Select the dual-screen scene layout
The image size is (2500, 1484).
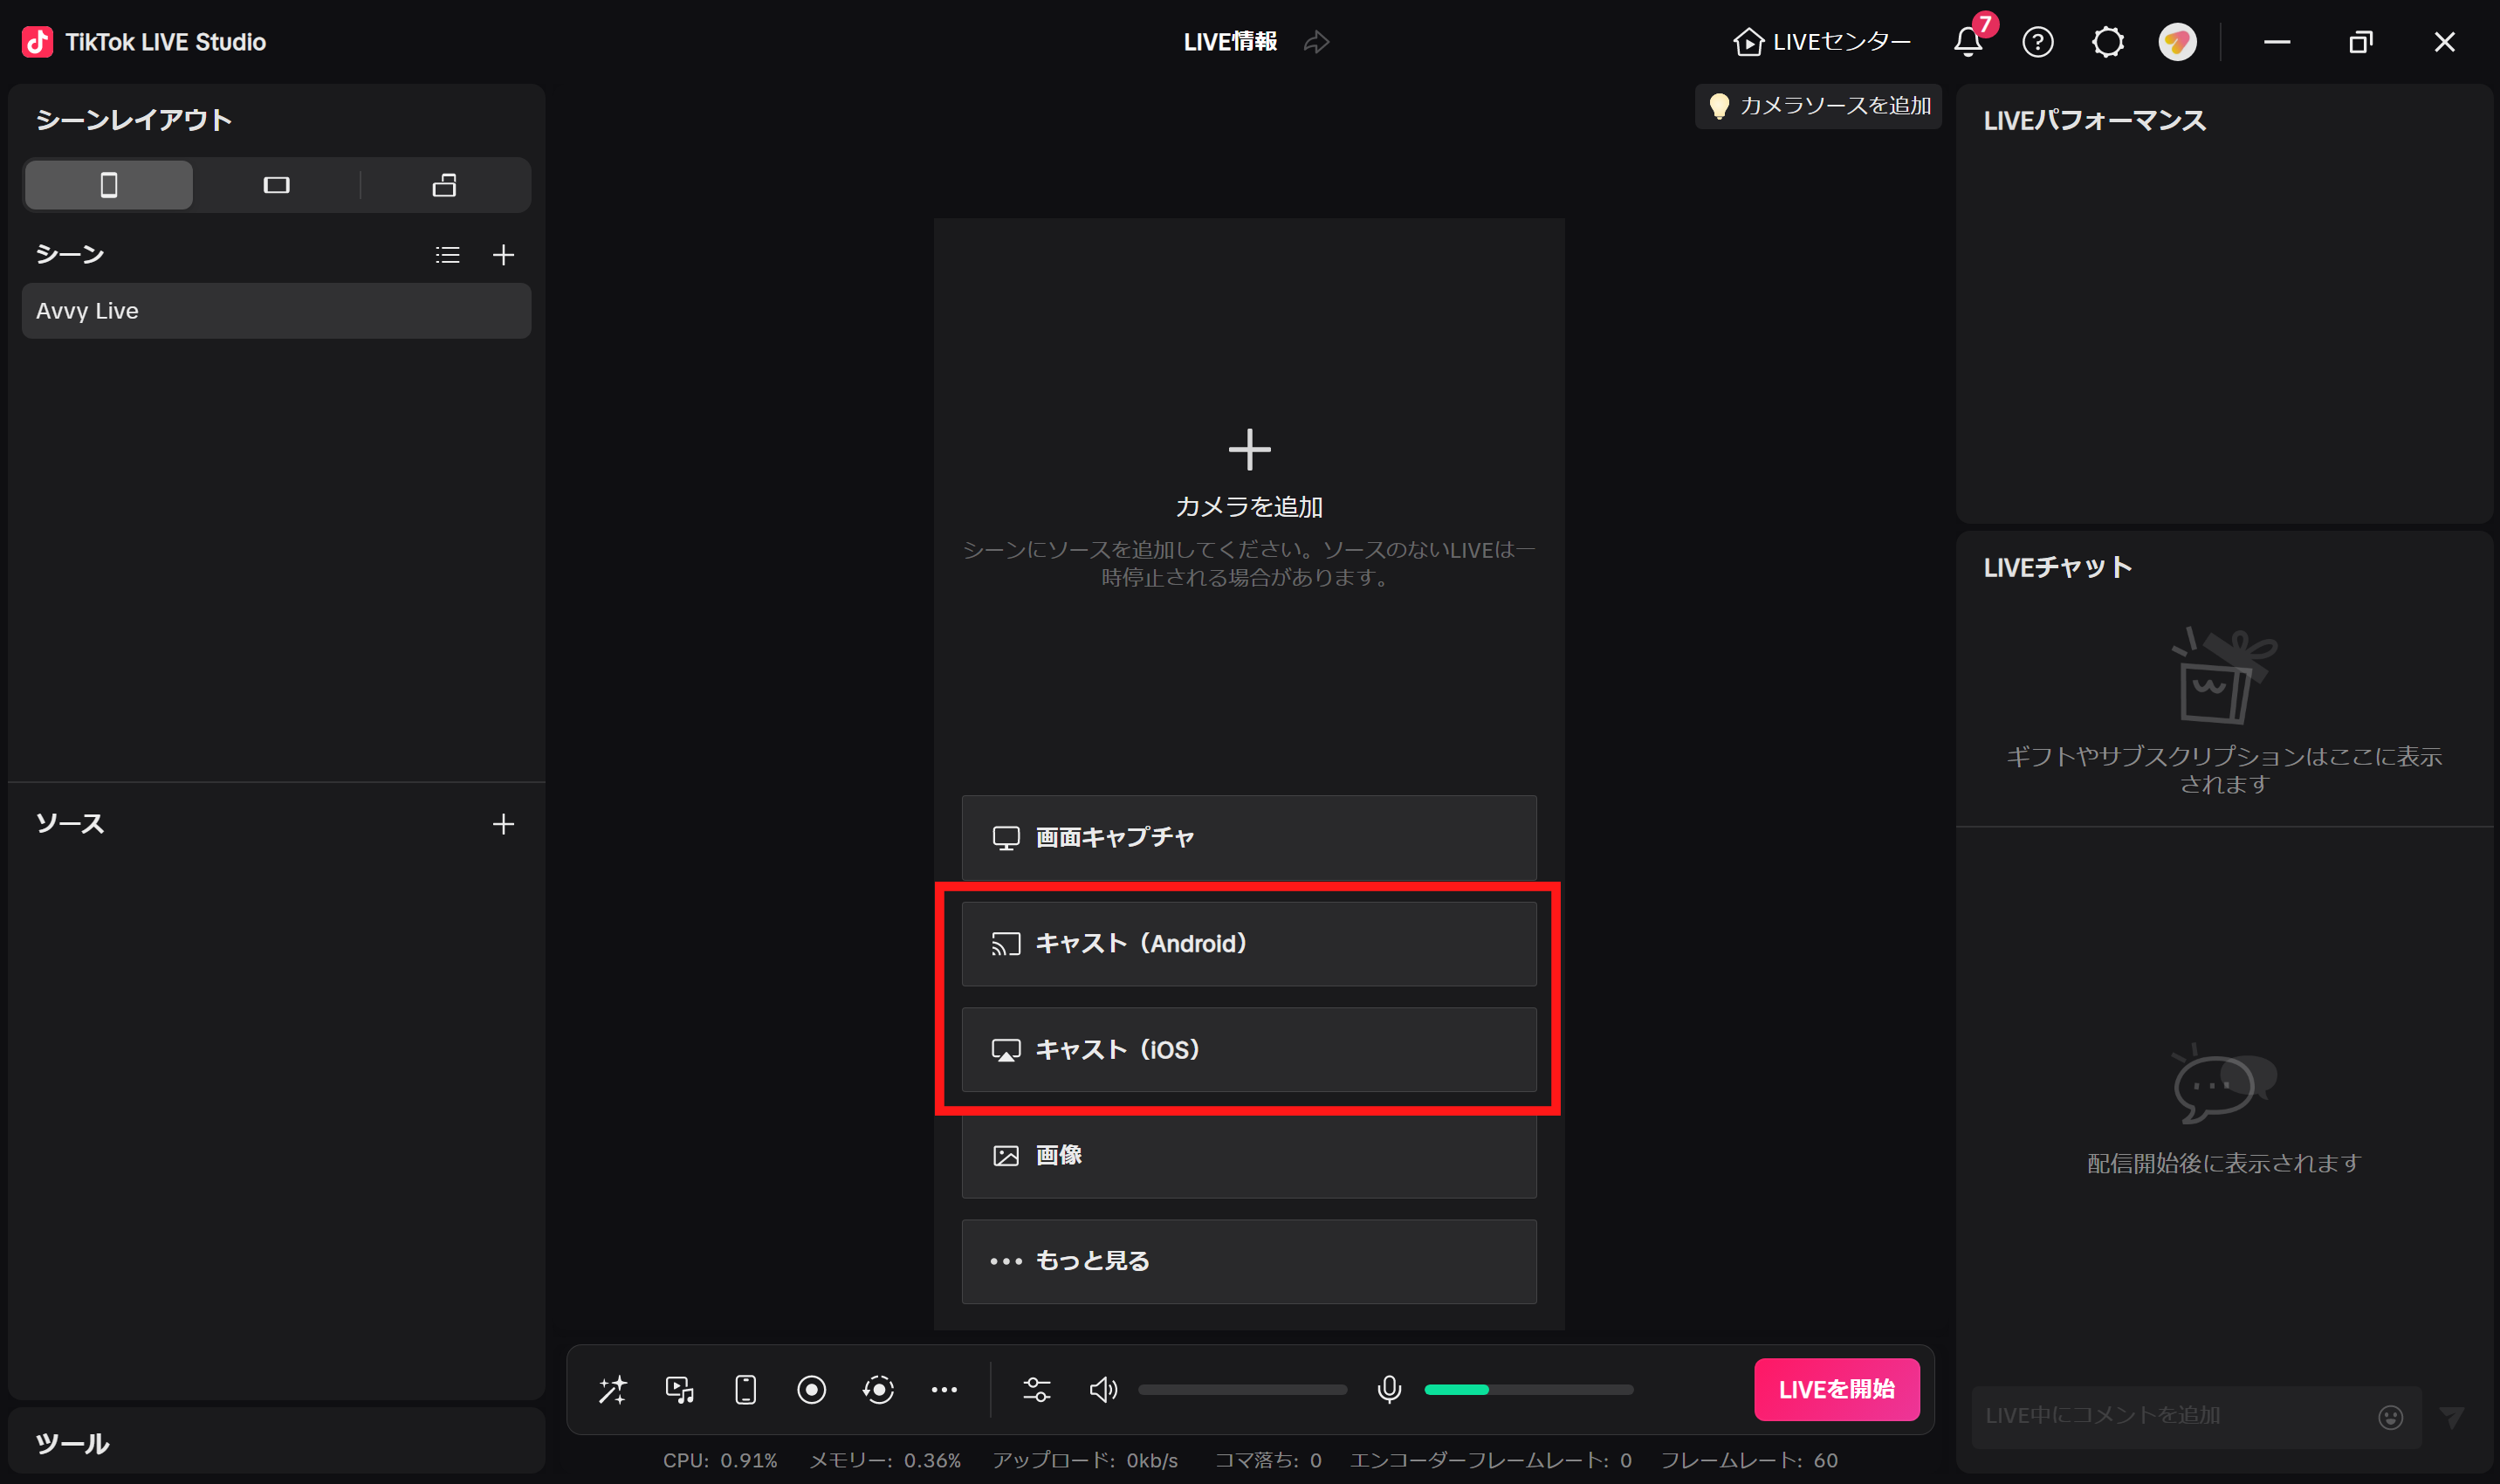pyautogui.click(x=444, y=185)
